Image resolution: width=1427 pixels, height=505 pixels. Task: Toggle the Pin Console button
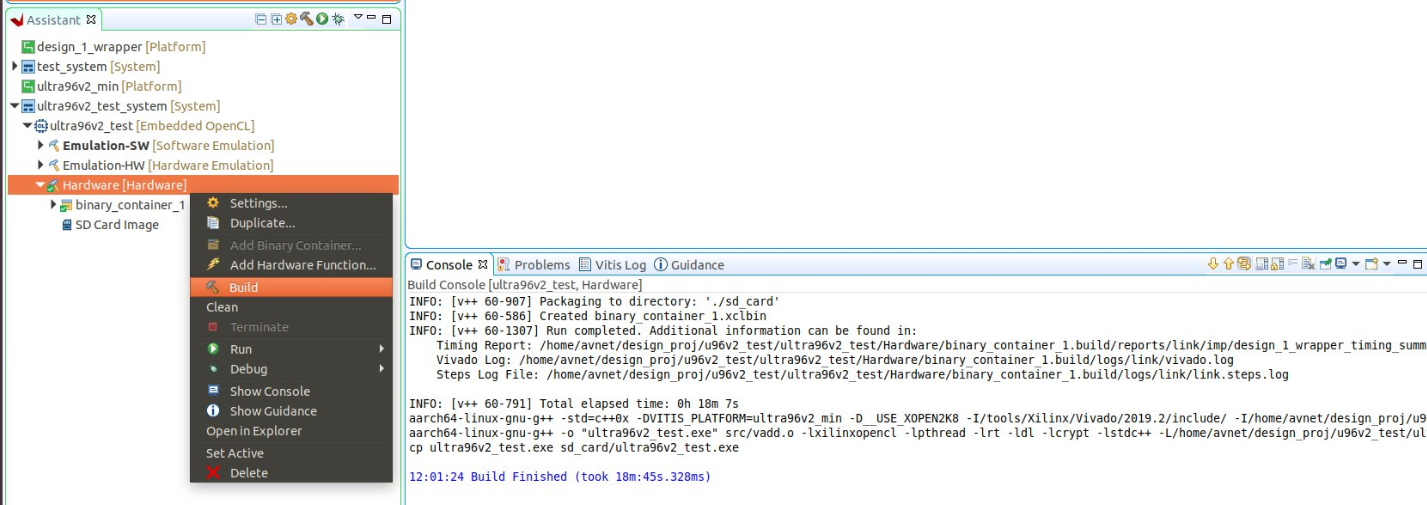point(1325,264)
